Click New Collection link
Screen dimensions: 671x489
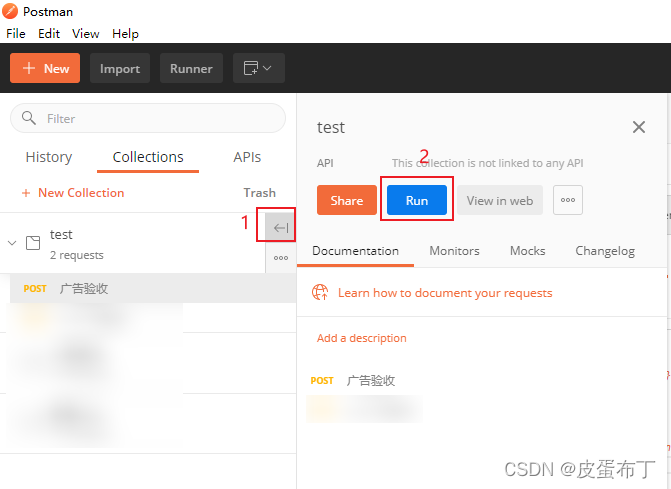click(81, 193)
